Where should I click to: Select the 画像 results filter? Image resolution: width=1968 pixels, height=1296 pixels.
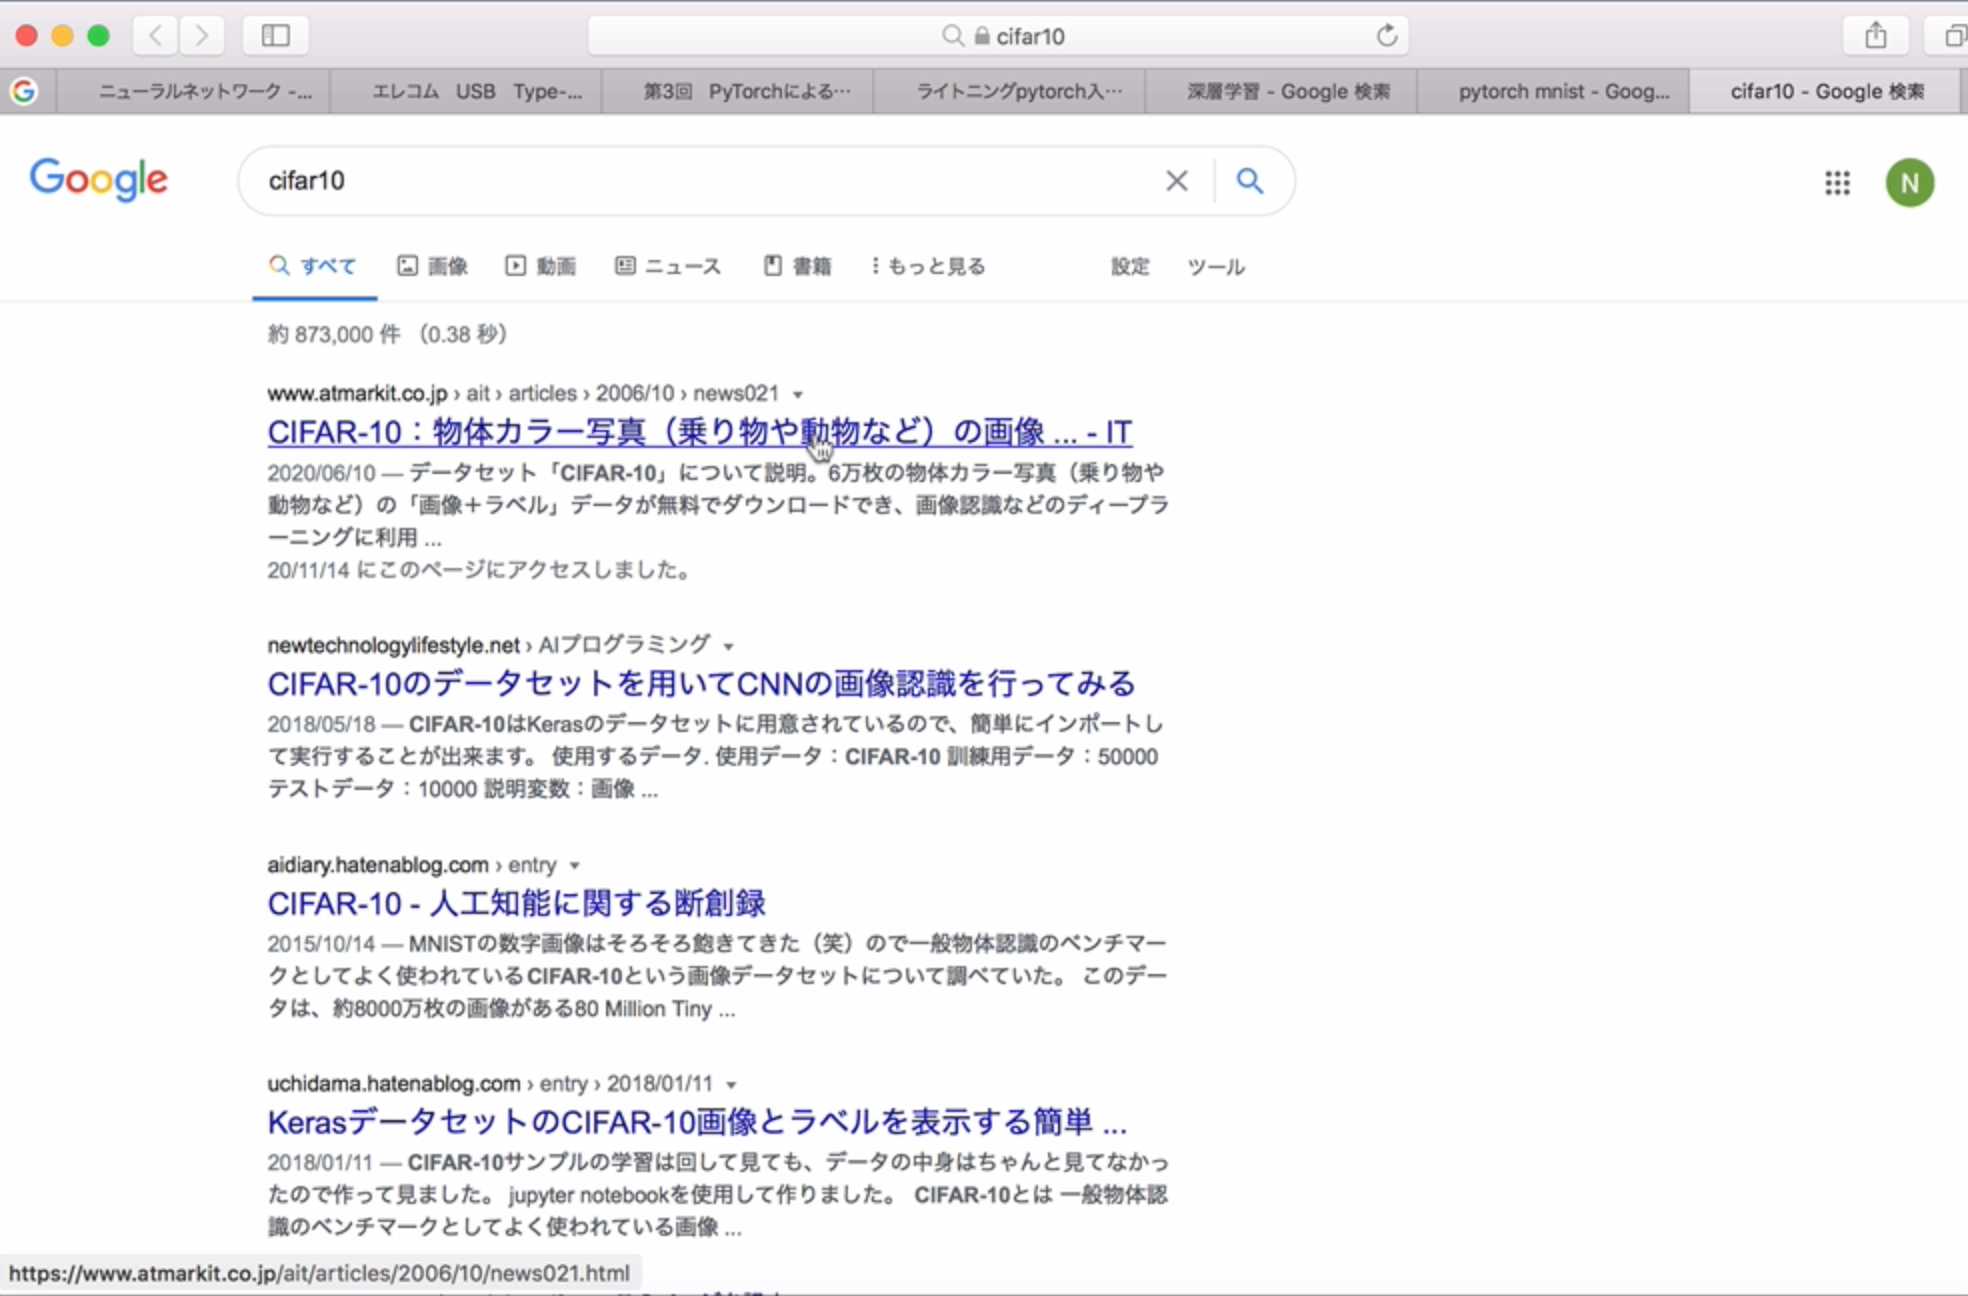[x=433, y=267]
